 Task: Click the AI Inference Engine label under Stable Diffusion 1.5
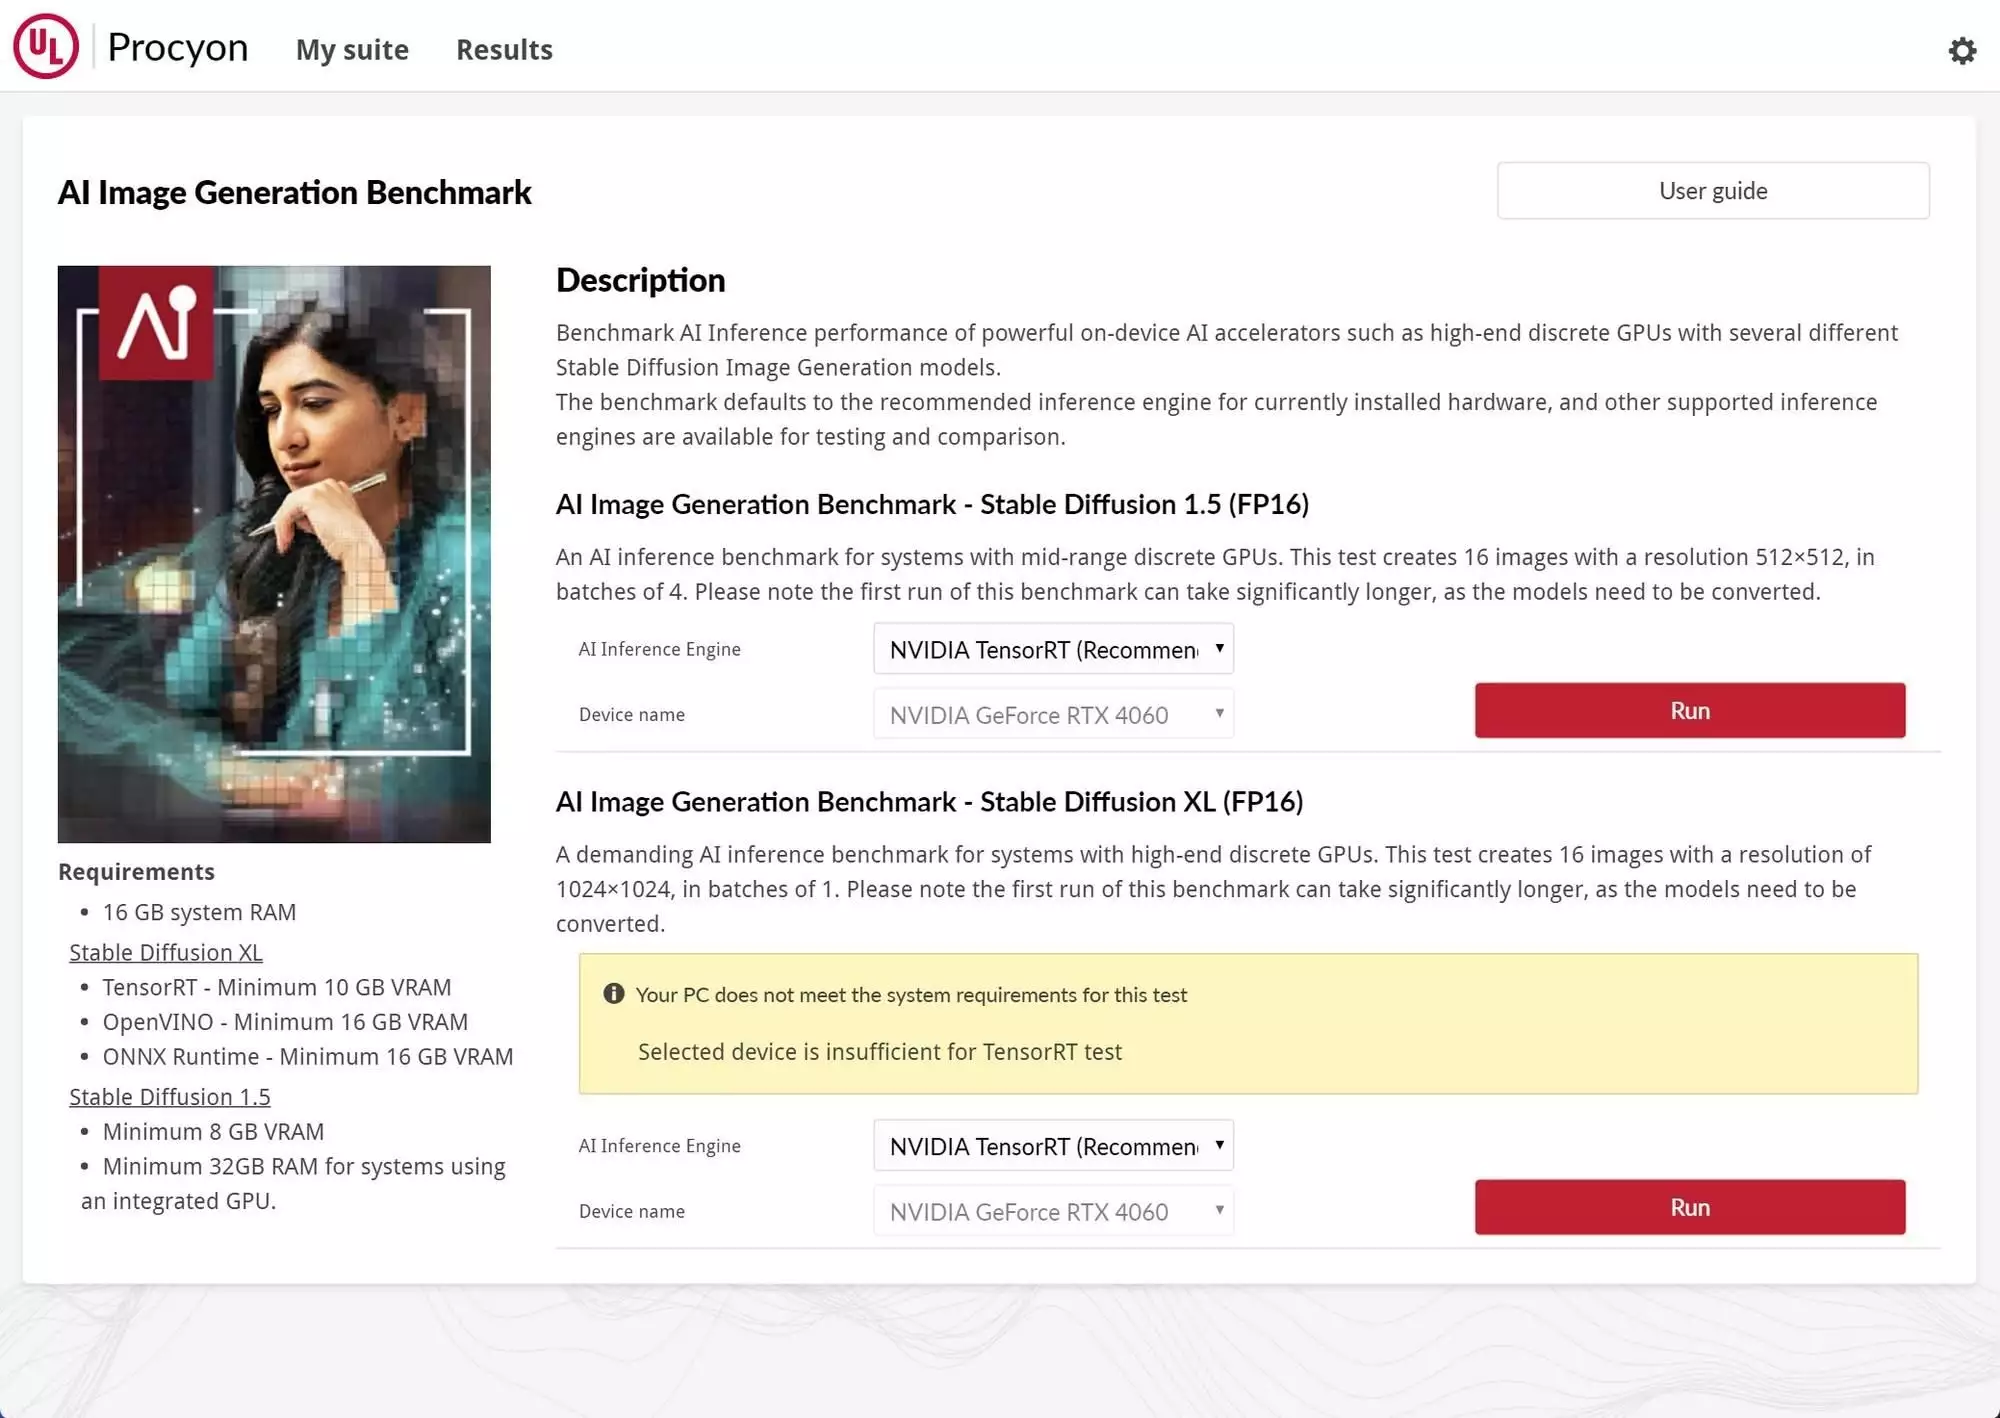[x=660, y=649]
